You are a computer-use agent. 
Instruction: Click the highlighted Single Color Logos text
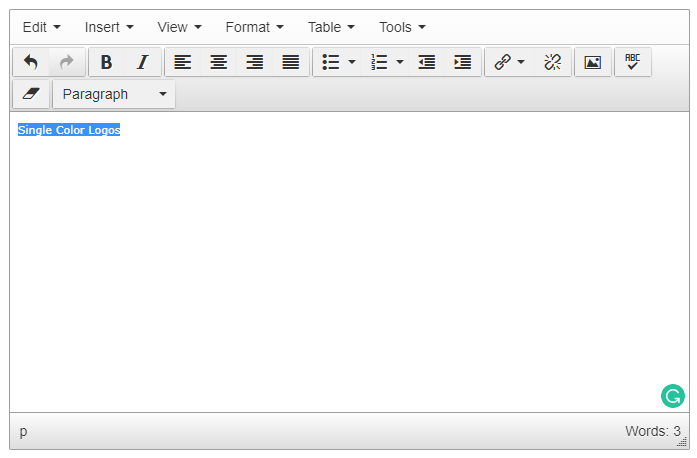coord(69,130)
